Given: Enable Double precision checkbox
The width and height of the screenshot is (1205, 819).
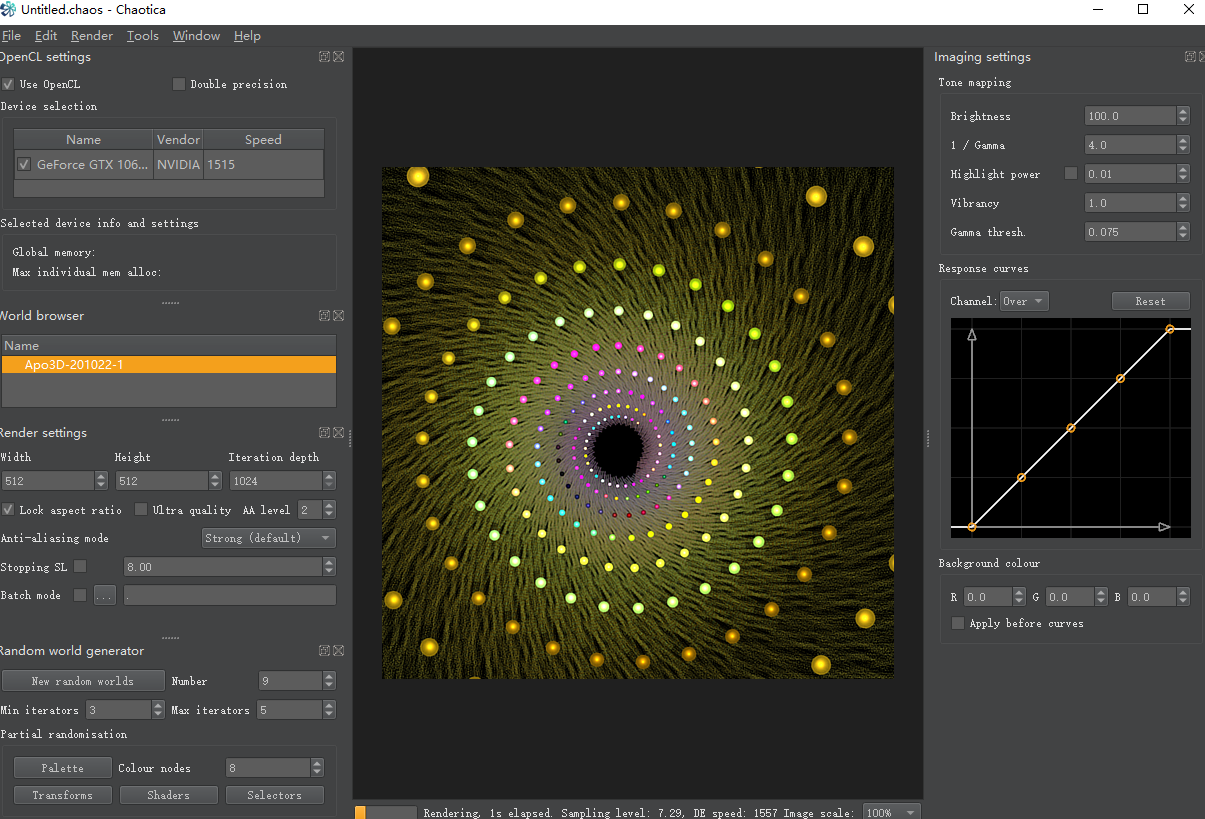Looking at the screenshot, I should pyautogui.click(x=180, y=85).
